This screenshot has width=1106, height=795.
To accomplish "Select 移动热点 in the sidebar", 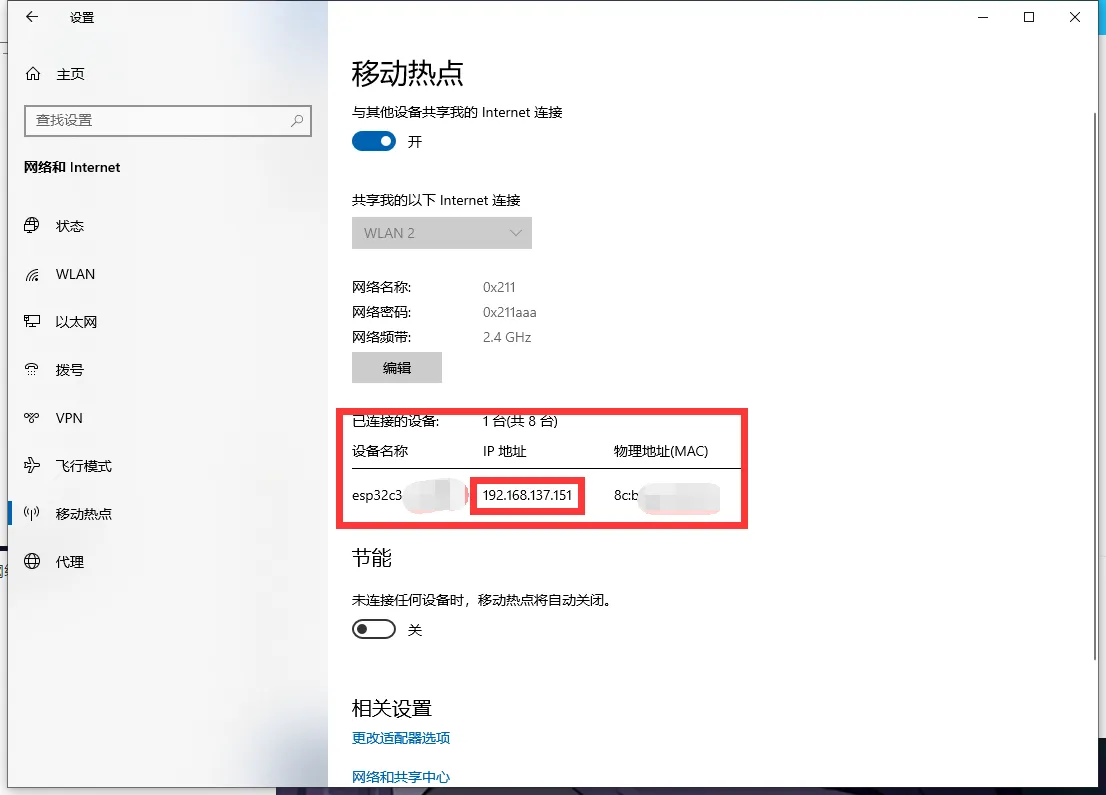I will point(83,514).
